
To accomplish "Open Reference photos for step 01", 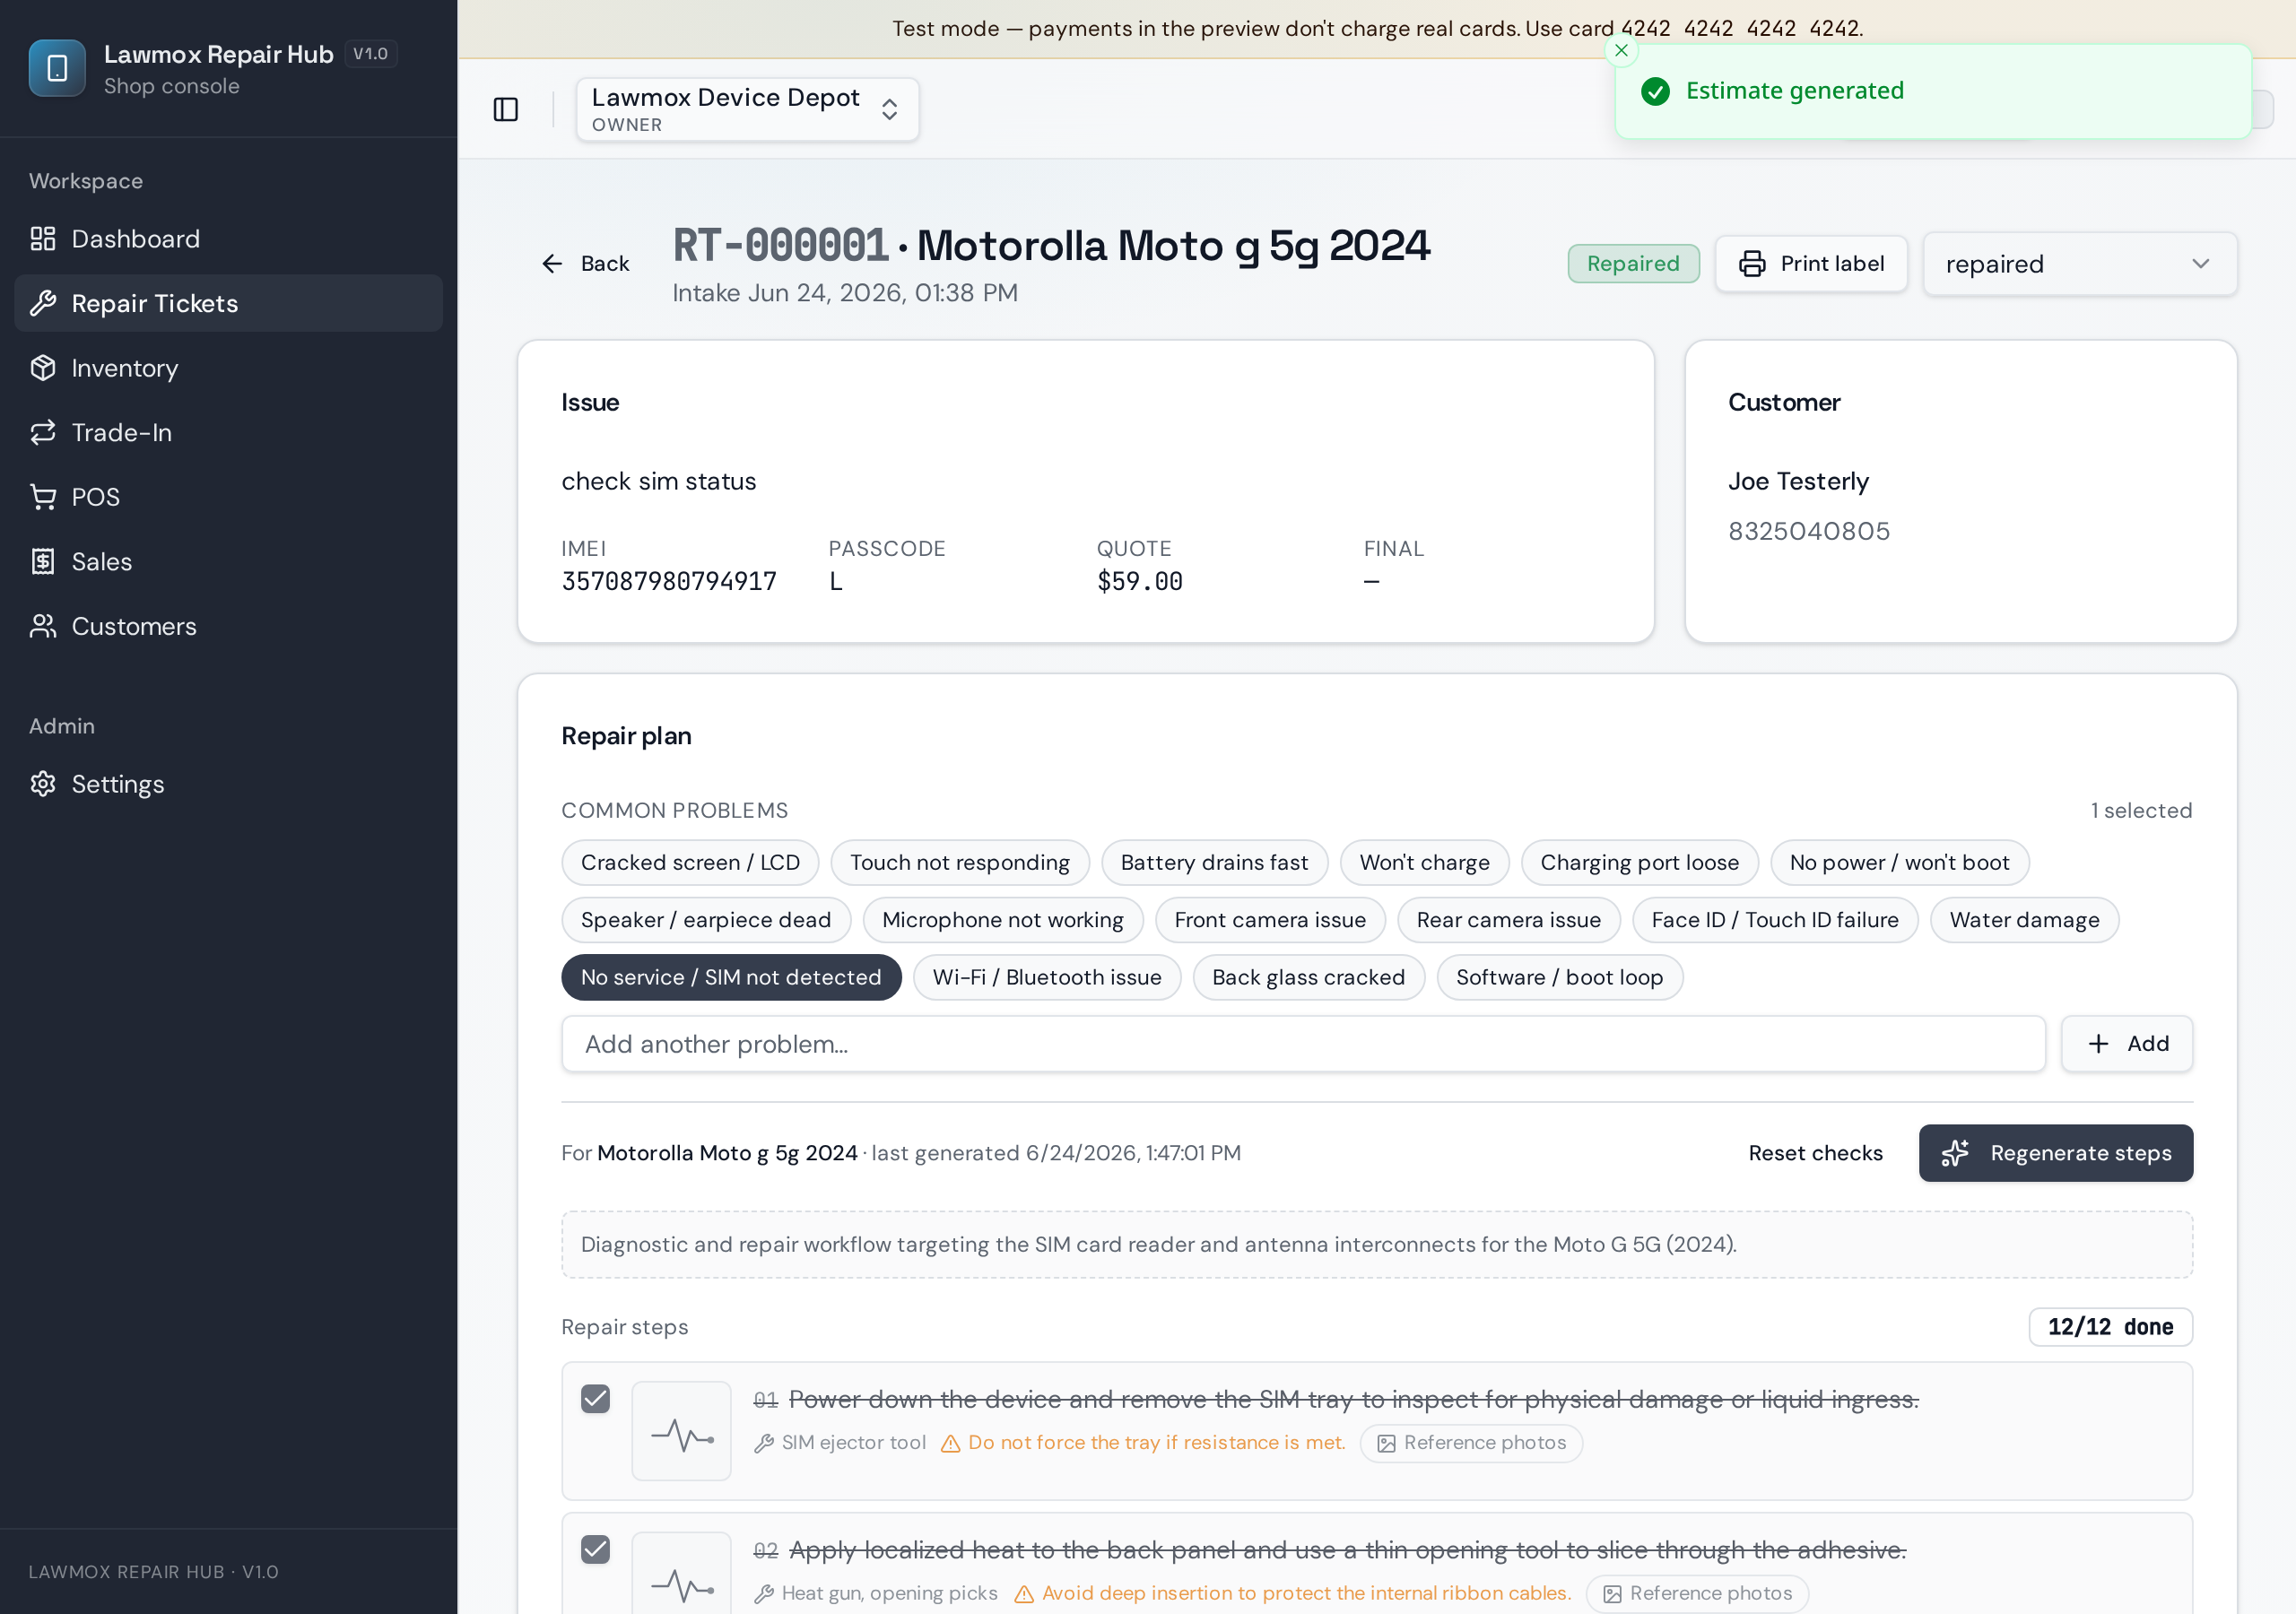I will click(1471, 1443).
